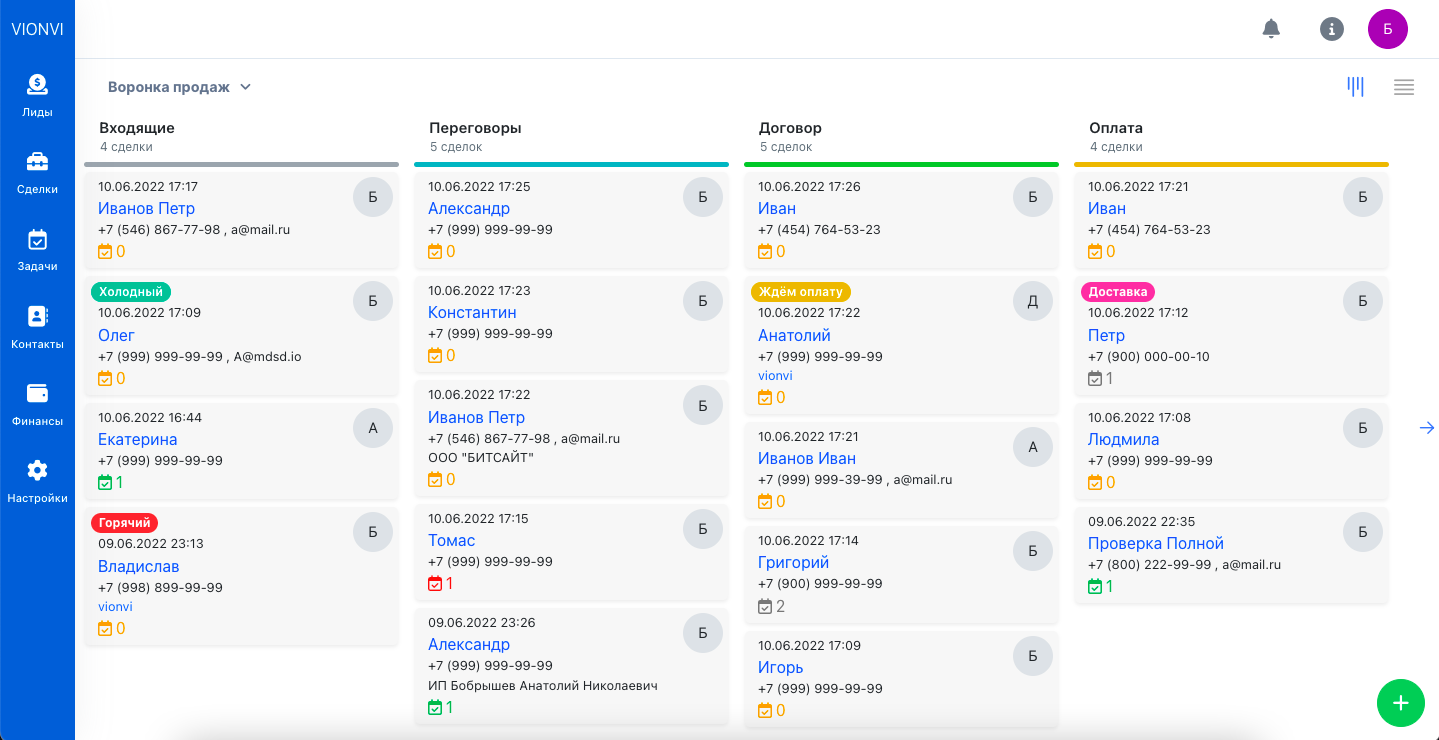Click timestamp 09.06.2022 23:26
This screenshot has height=740, width=1439.
[x=482, y=622]
